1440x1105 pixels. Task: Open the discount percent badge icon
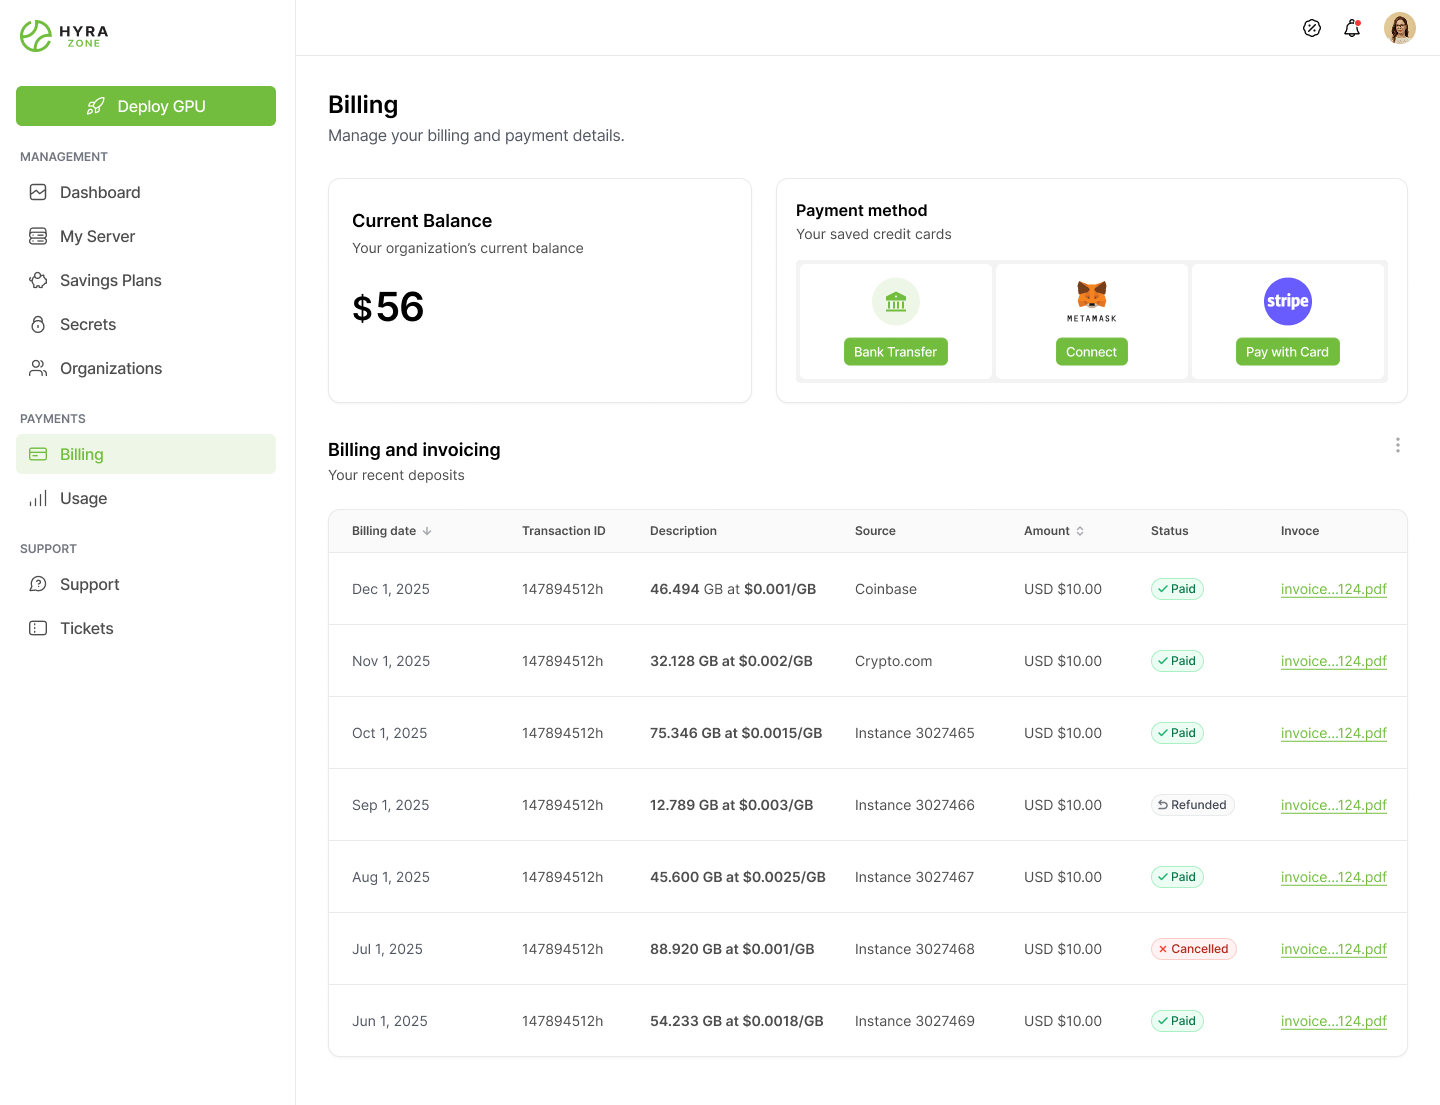pyautogui.click(x=1312, y=28)
